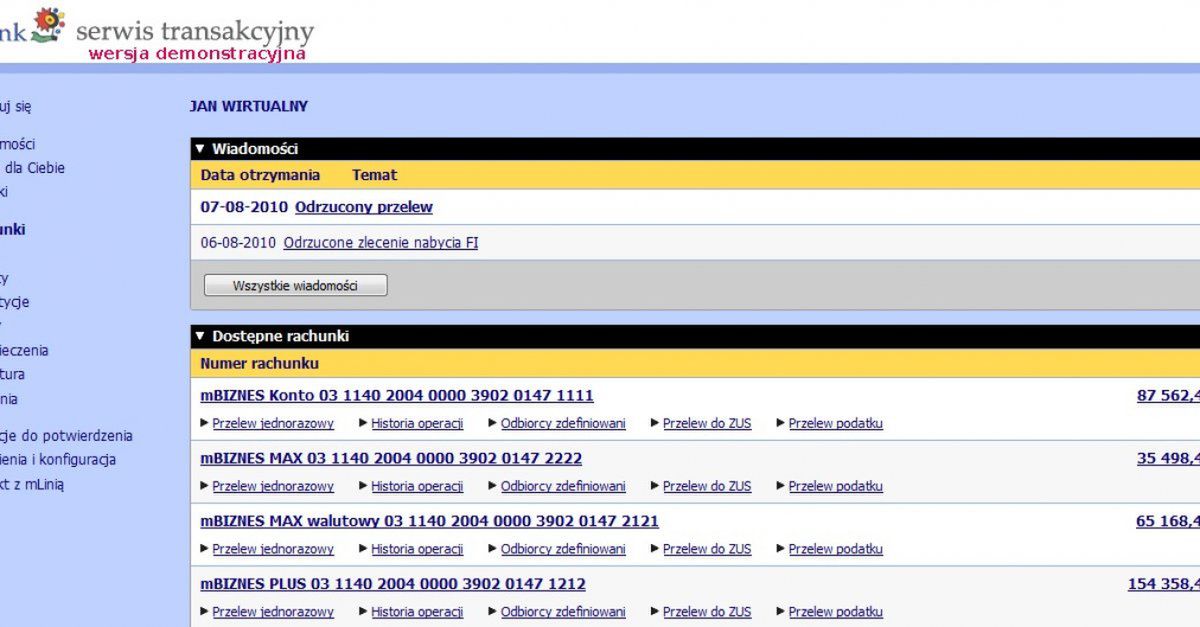Open mBIZNES MAX walutowy account link
Viewport: 1200px width, 627px height.
pos(430,521)
